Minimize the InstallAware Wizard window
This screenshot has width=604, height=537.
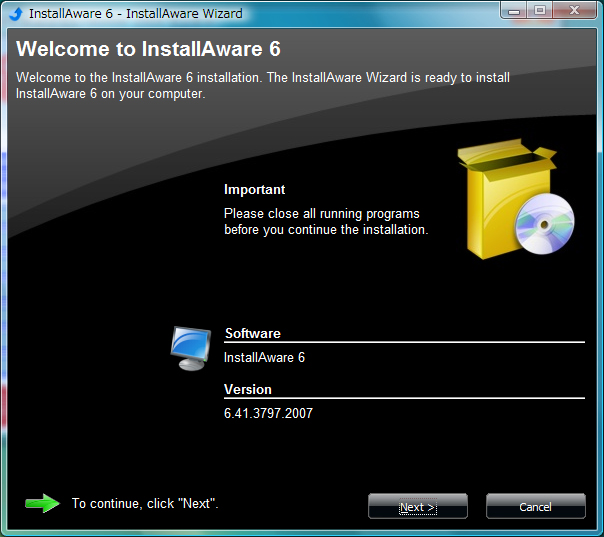(x=514, y=11)
